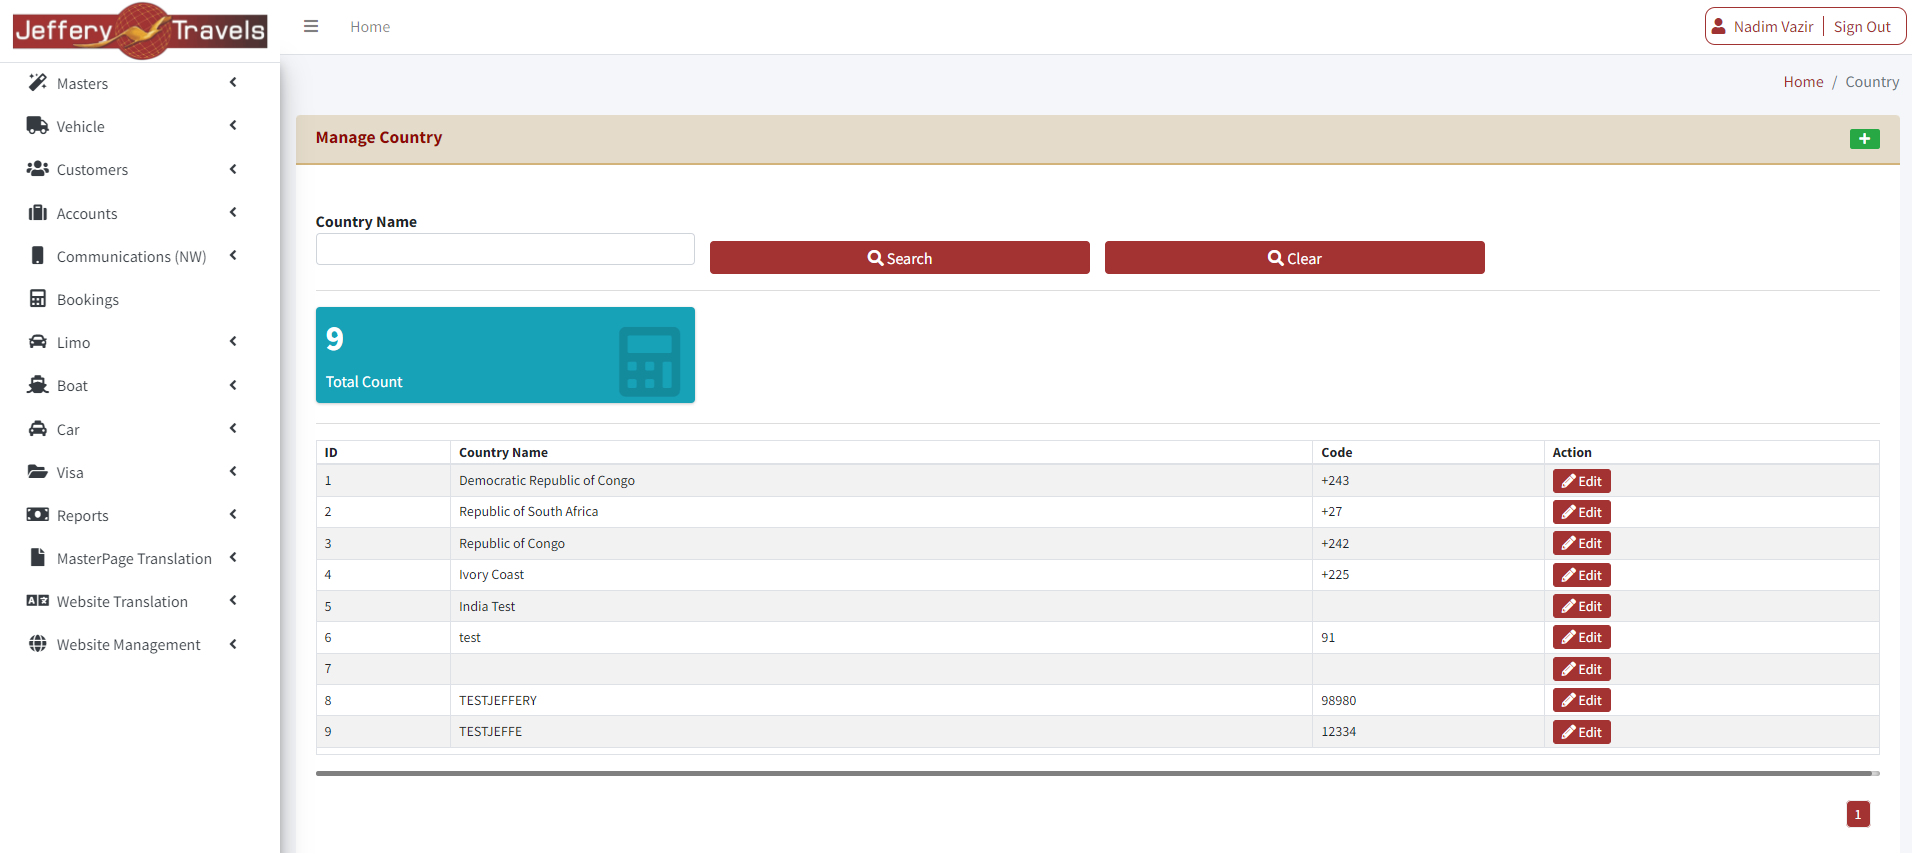This screenshot has height=853, width=1912.
Task: Click the Customers group icon
Action: [x=38, y=169]
